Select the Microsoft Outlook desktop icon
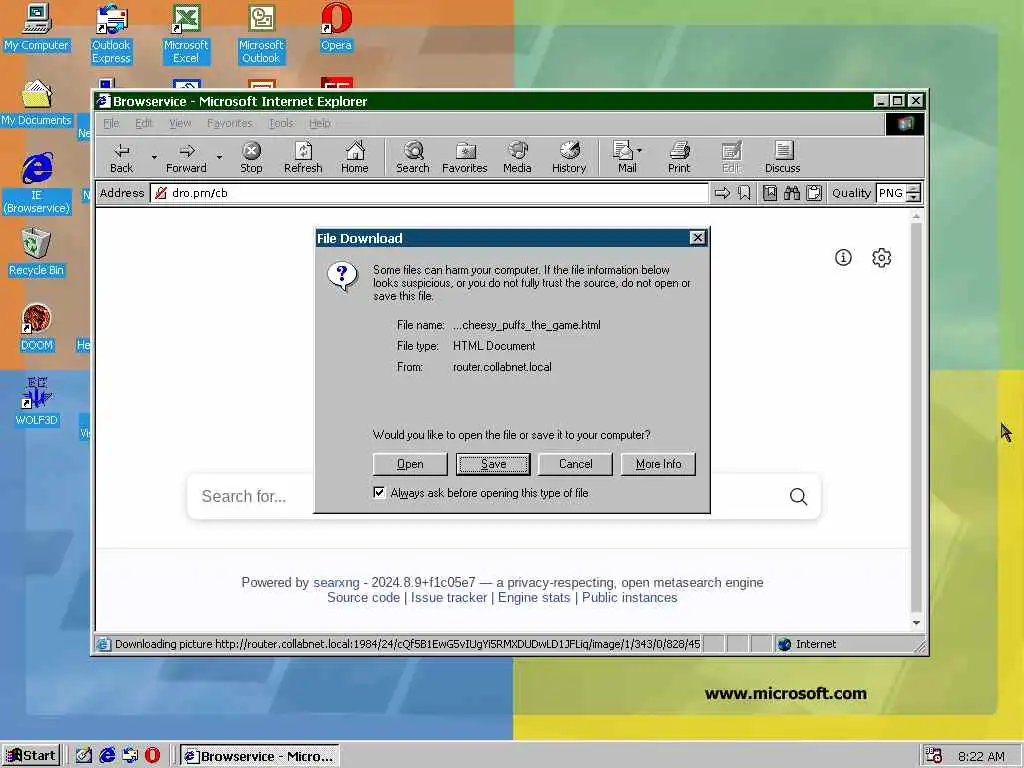Image resolution: width=1024 pixels, height=768 pixels. point(261,33)
